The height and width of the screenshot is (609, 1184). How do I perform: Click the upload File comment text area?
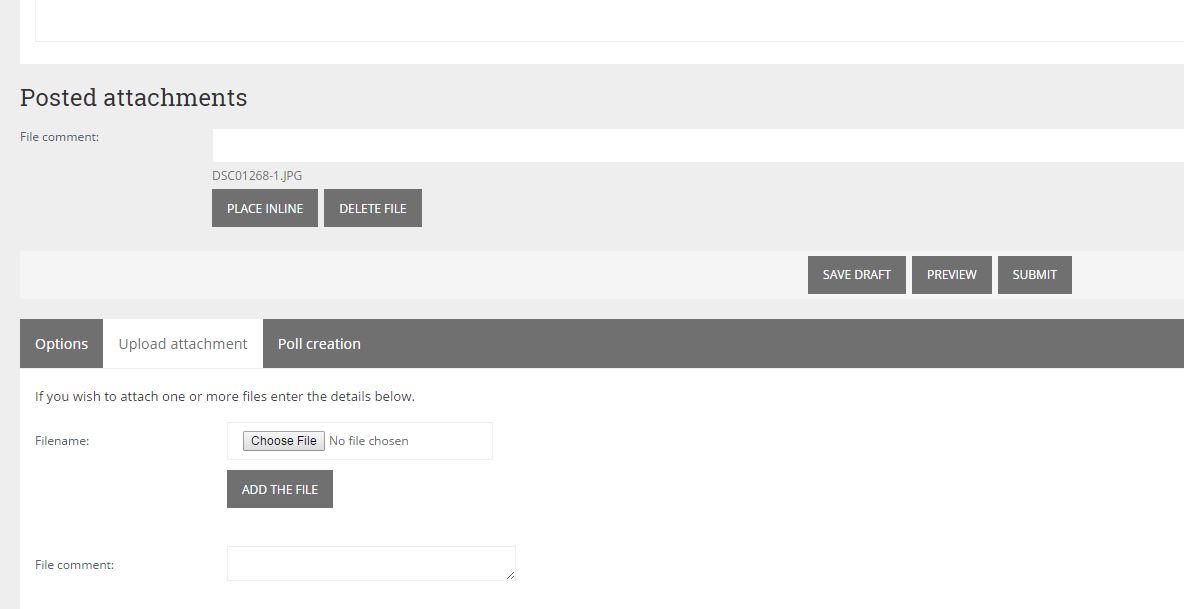coord(370,563)
